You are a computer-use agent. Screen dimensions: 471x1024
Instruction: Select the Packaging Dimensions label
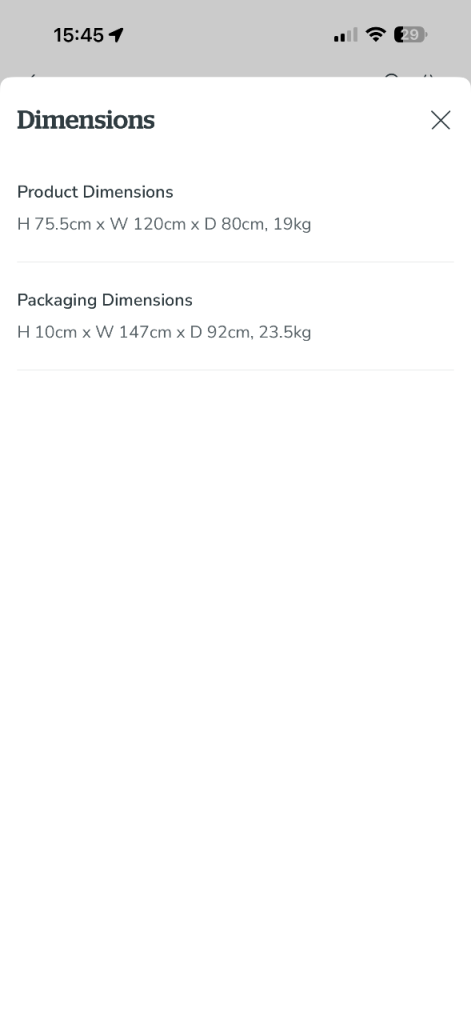point(105,300)
